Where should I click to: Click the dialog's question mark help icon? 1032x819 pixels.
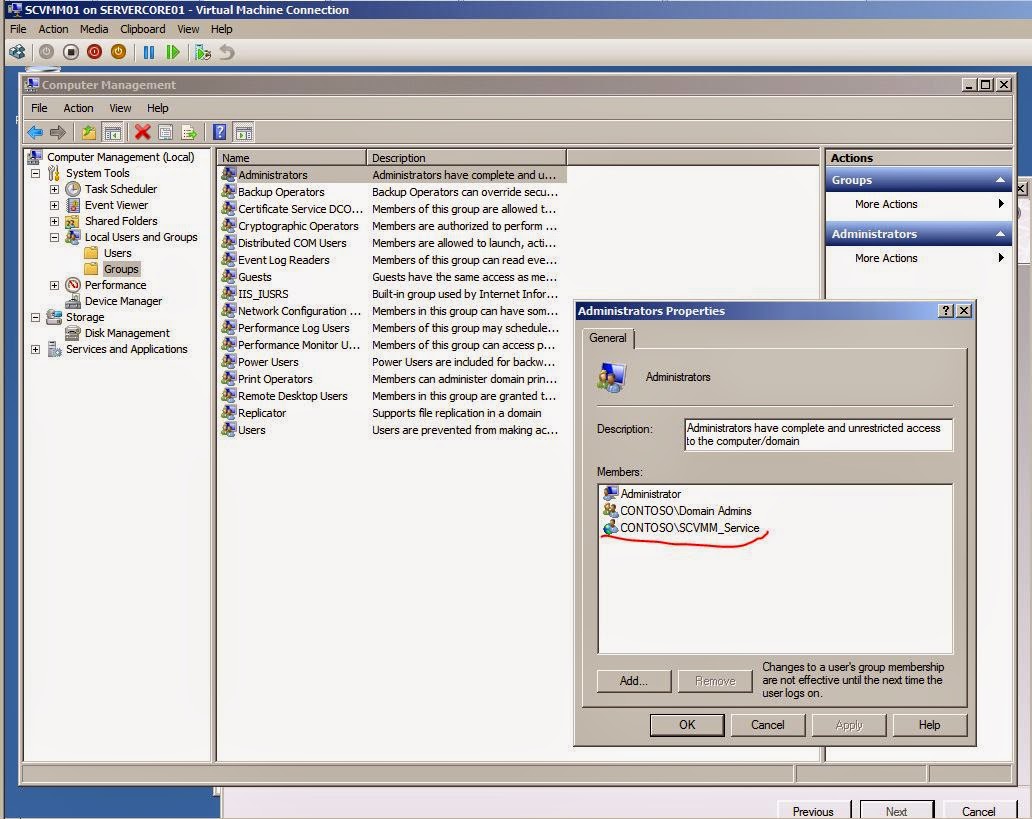946,311
